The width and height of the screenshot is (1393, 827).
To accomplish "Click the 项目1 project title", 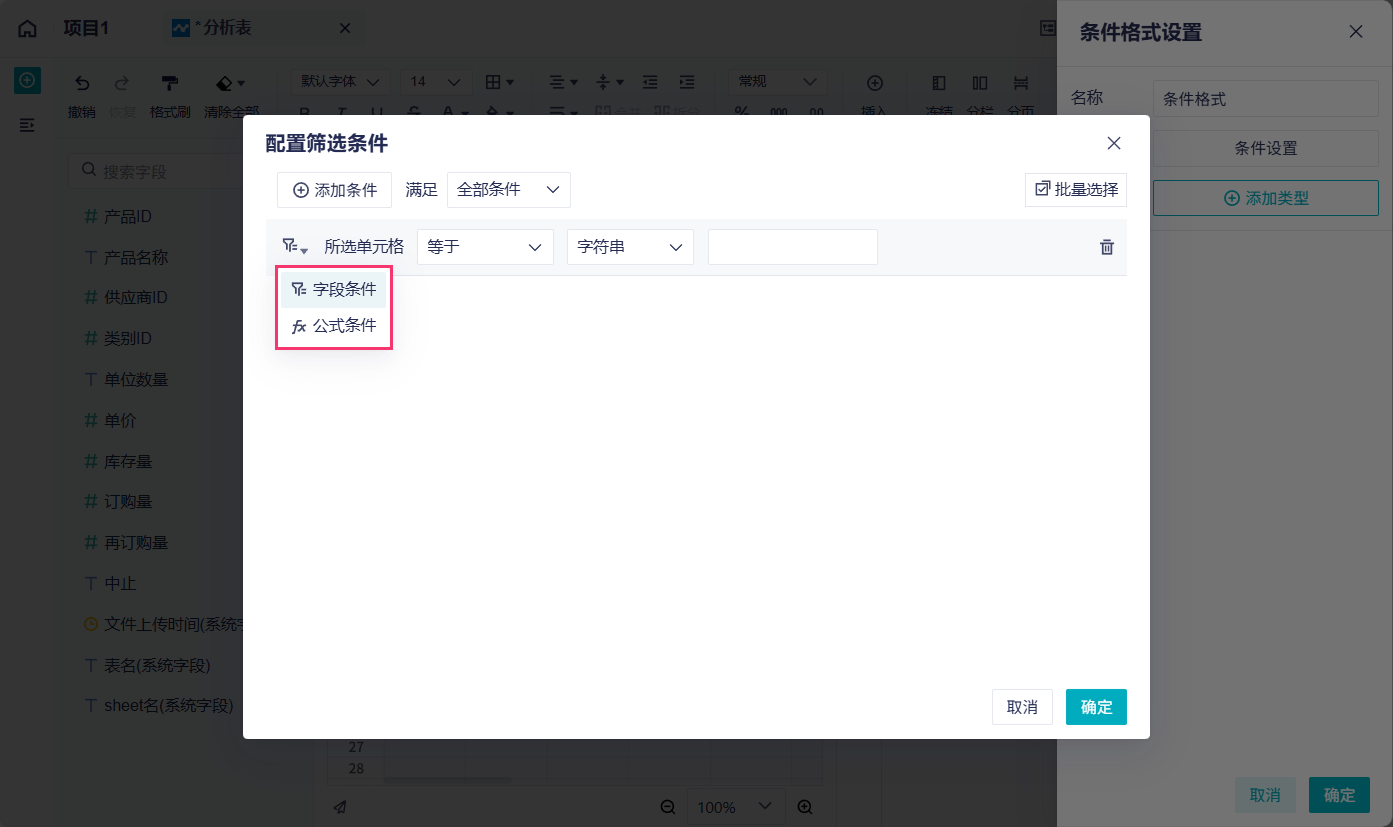I will [x=86, y=28].
